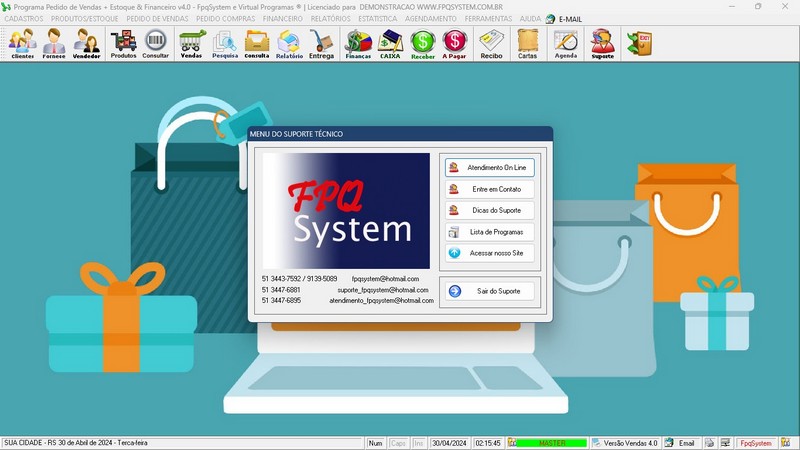This screenshot has width=800, height=450.
Task: Click the red A Pagar icon
Action: point(454,44)
